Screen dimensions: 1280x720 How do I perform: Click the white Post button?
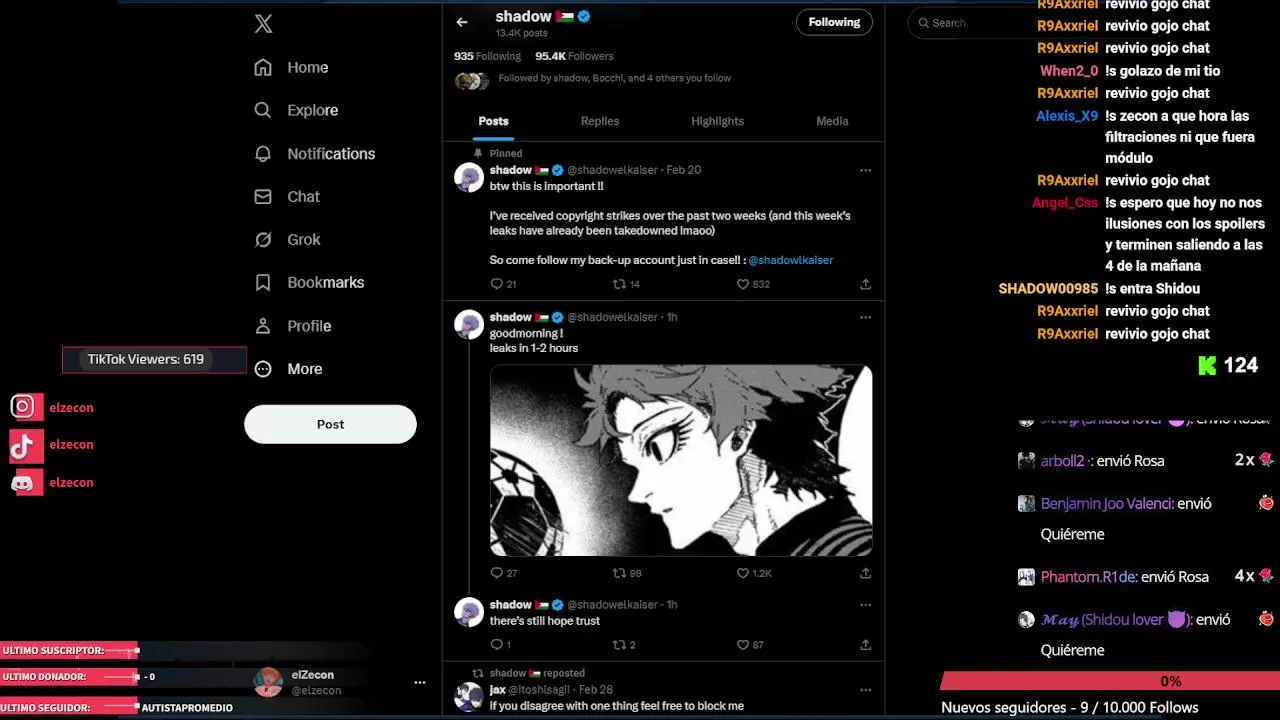pos(330,424)
